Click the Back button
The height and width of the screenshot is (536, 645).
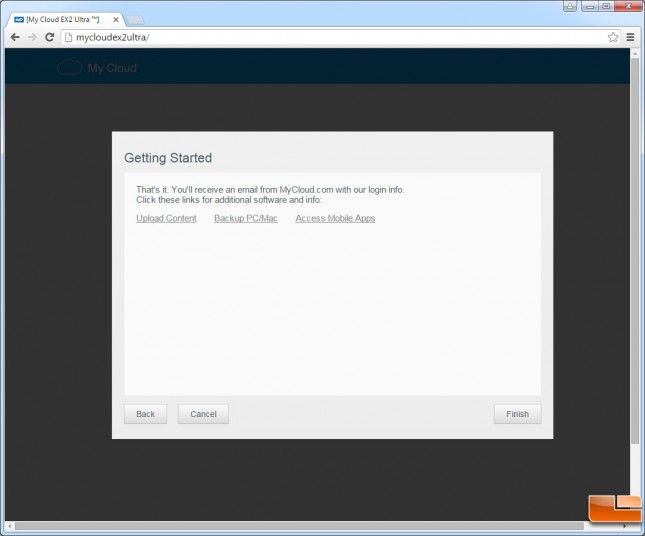(146, 414)
